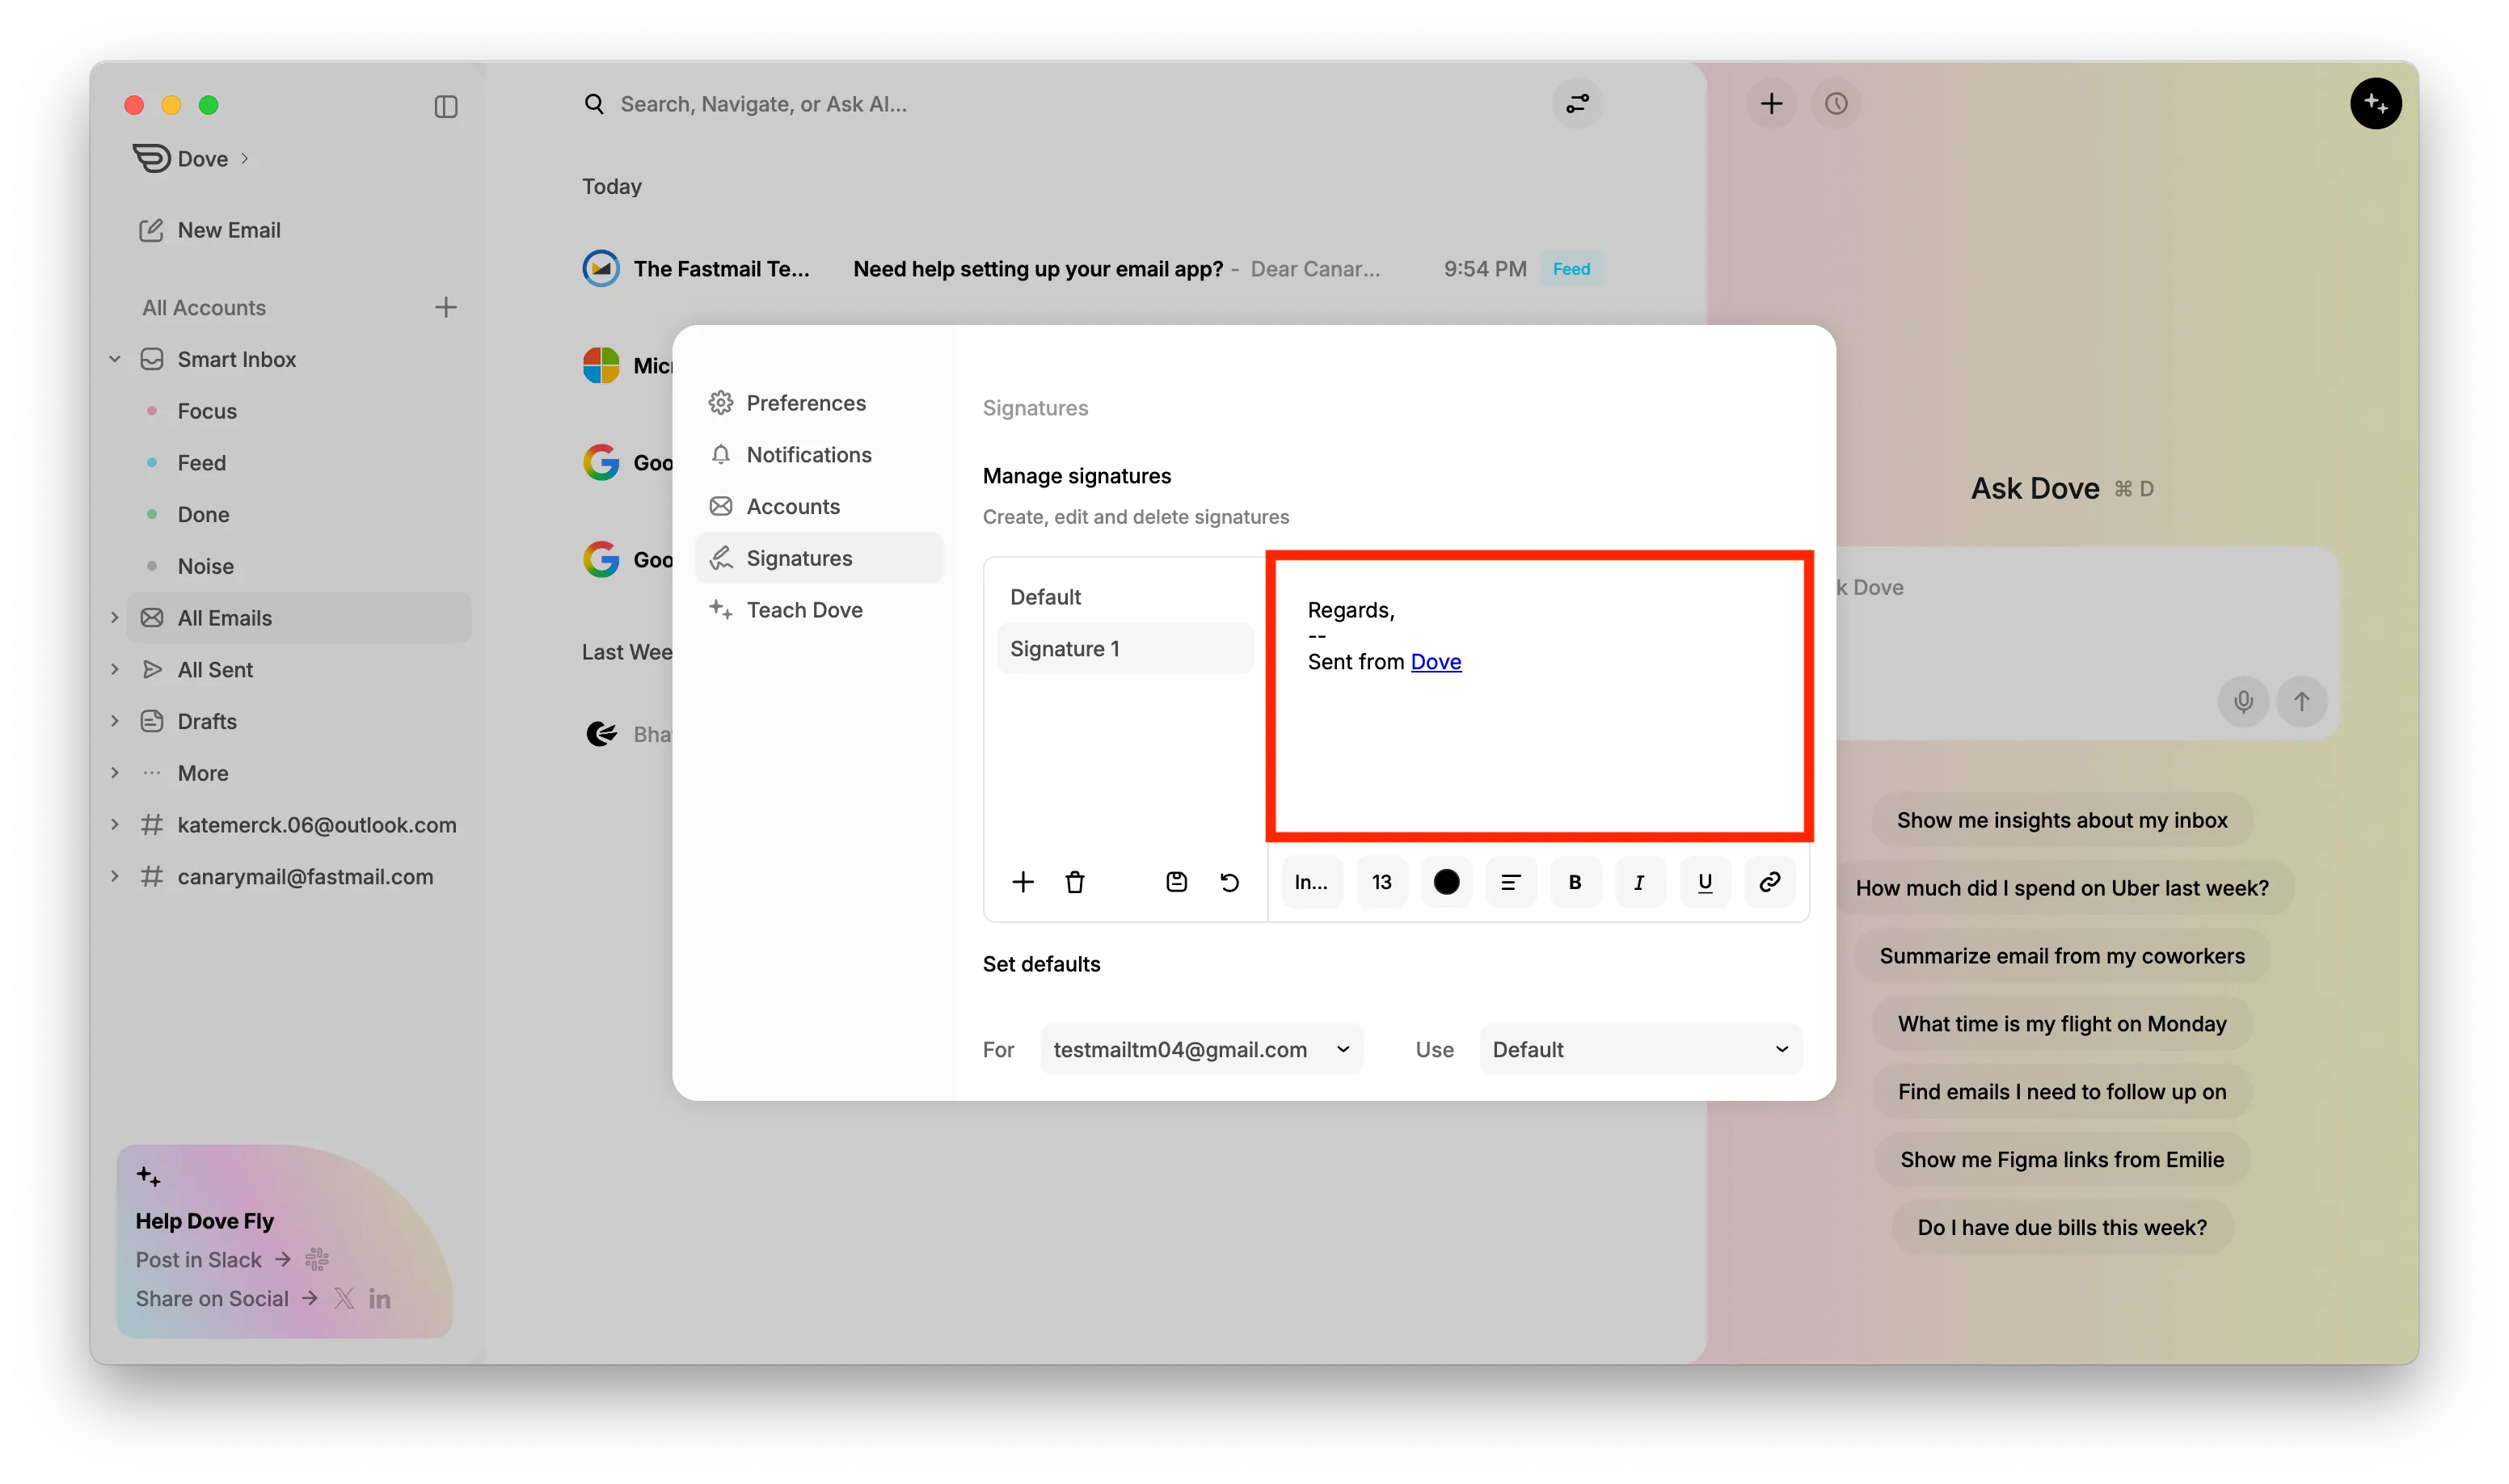
Task: Toggle underline formatting in signature editor
Action: click(x=1704, y=882)
